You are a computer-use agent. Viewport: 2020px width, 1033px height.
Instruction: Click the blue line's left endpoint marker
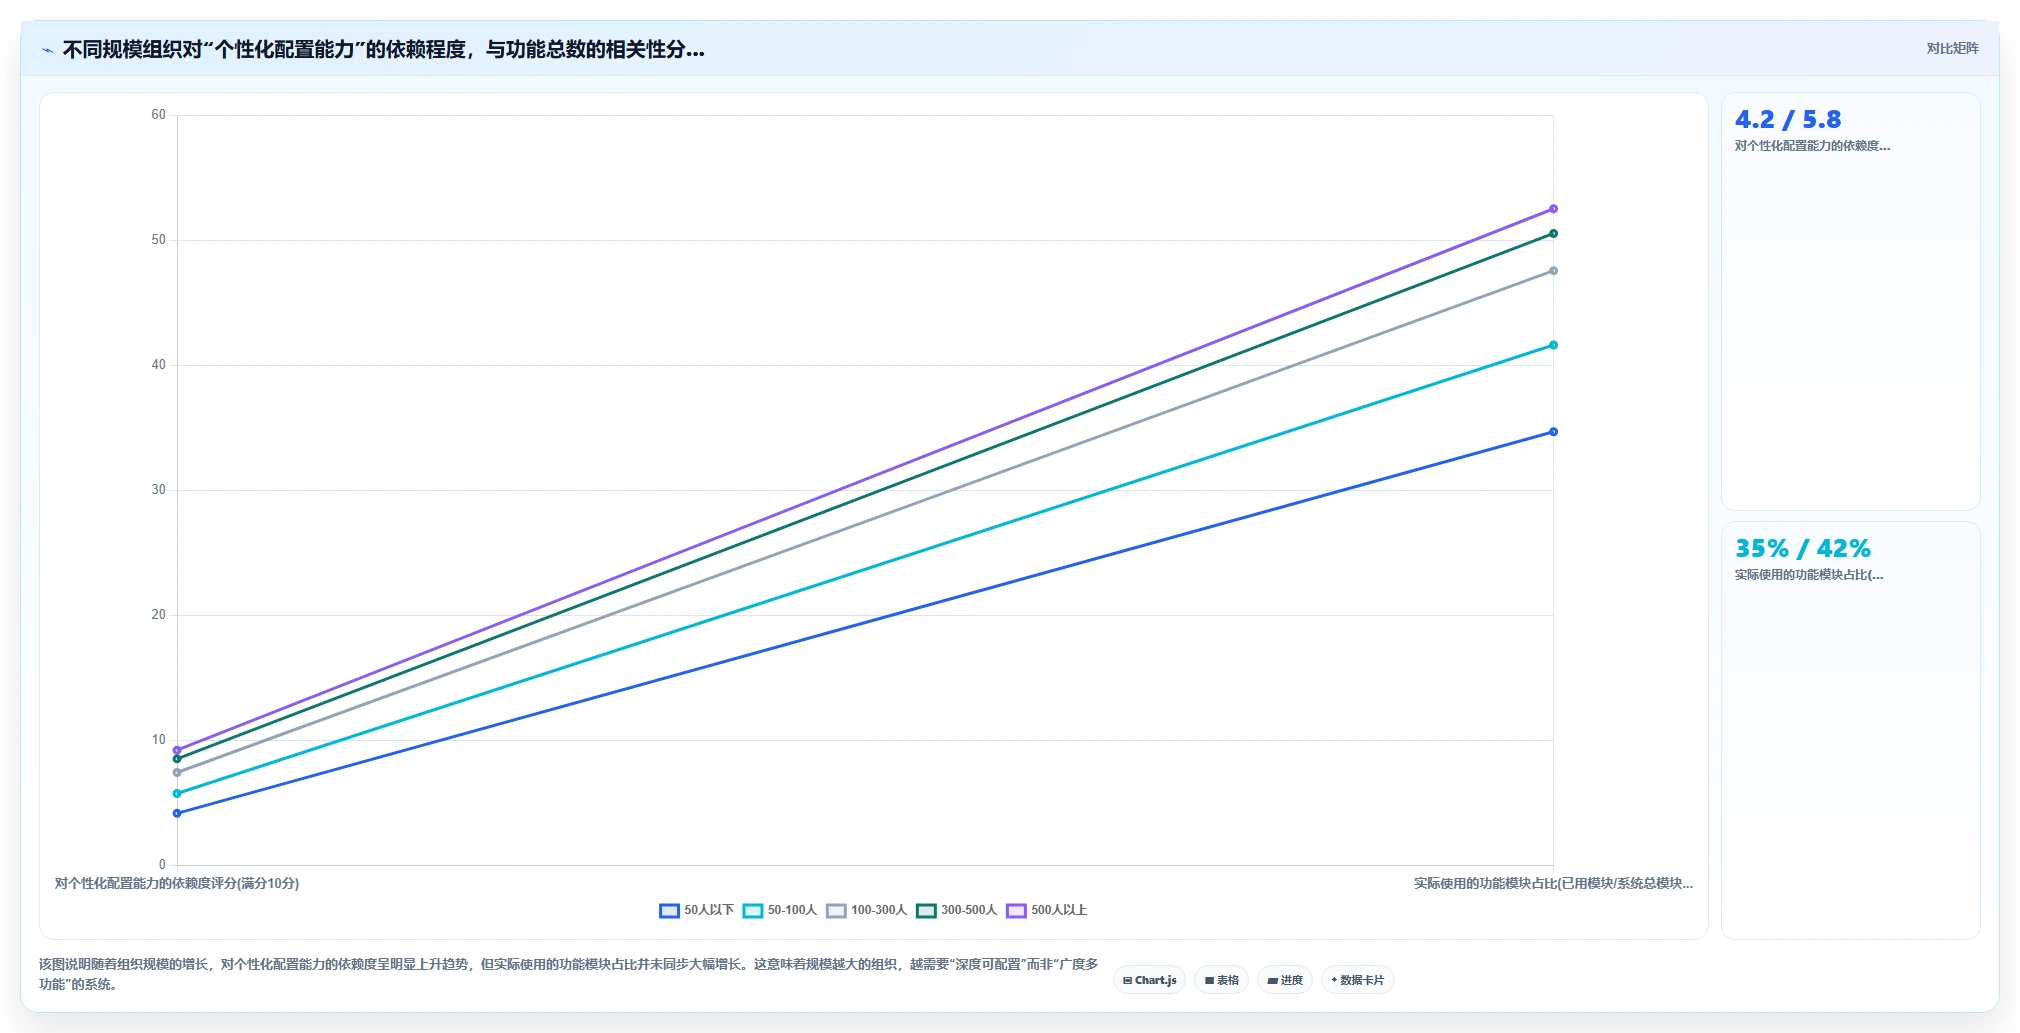point(177,813)
